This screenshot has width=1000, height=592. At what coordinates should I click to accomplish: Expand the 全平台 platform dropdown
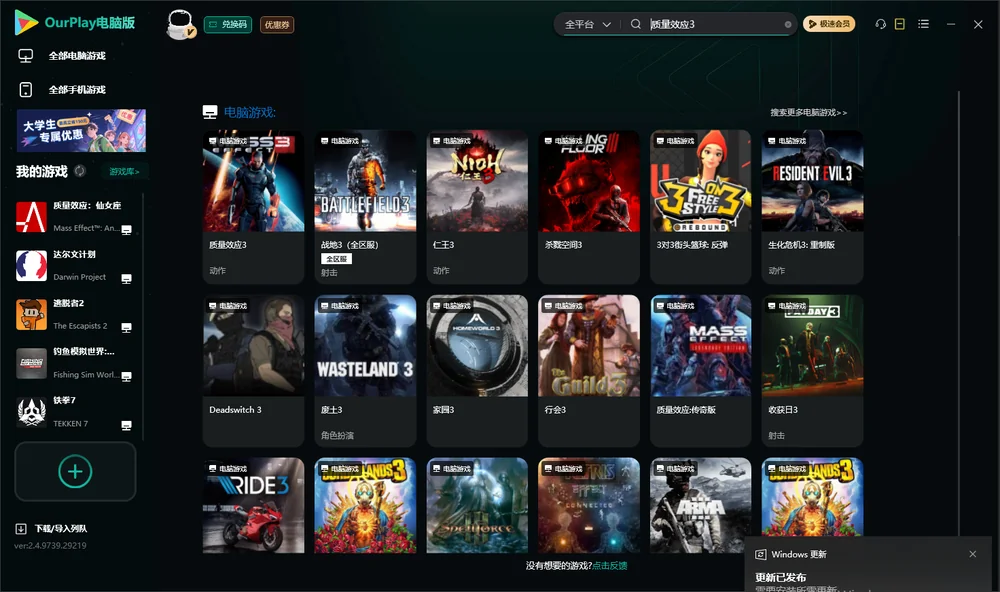(587, 24)
